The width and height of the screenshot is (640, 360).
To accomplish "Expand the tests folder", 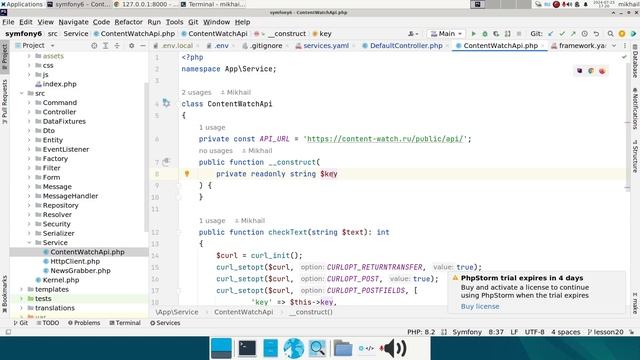I will [22, 299].
